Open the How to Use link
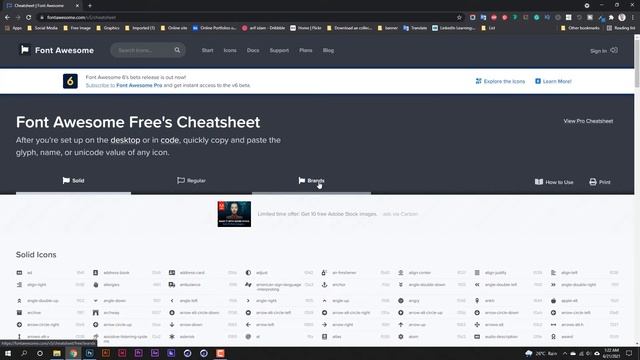This screenshot has width=640, height=360. pyautogui.click(x=554, y=182)
